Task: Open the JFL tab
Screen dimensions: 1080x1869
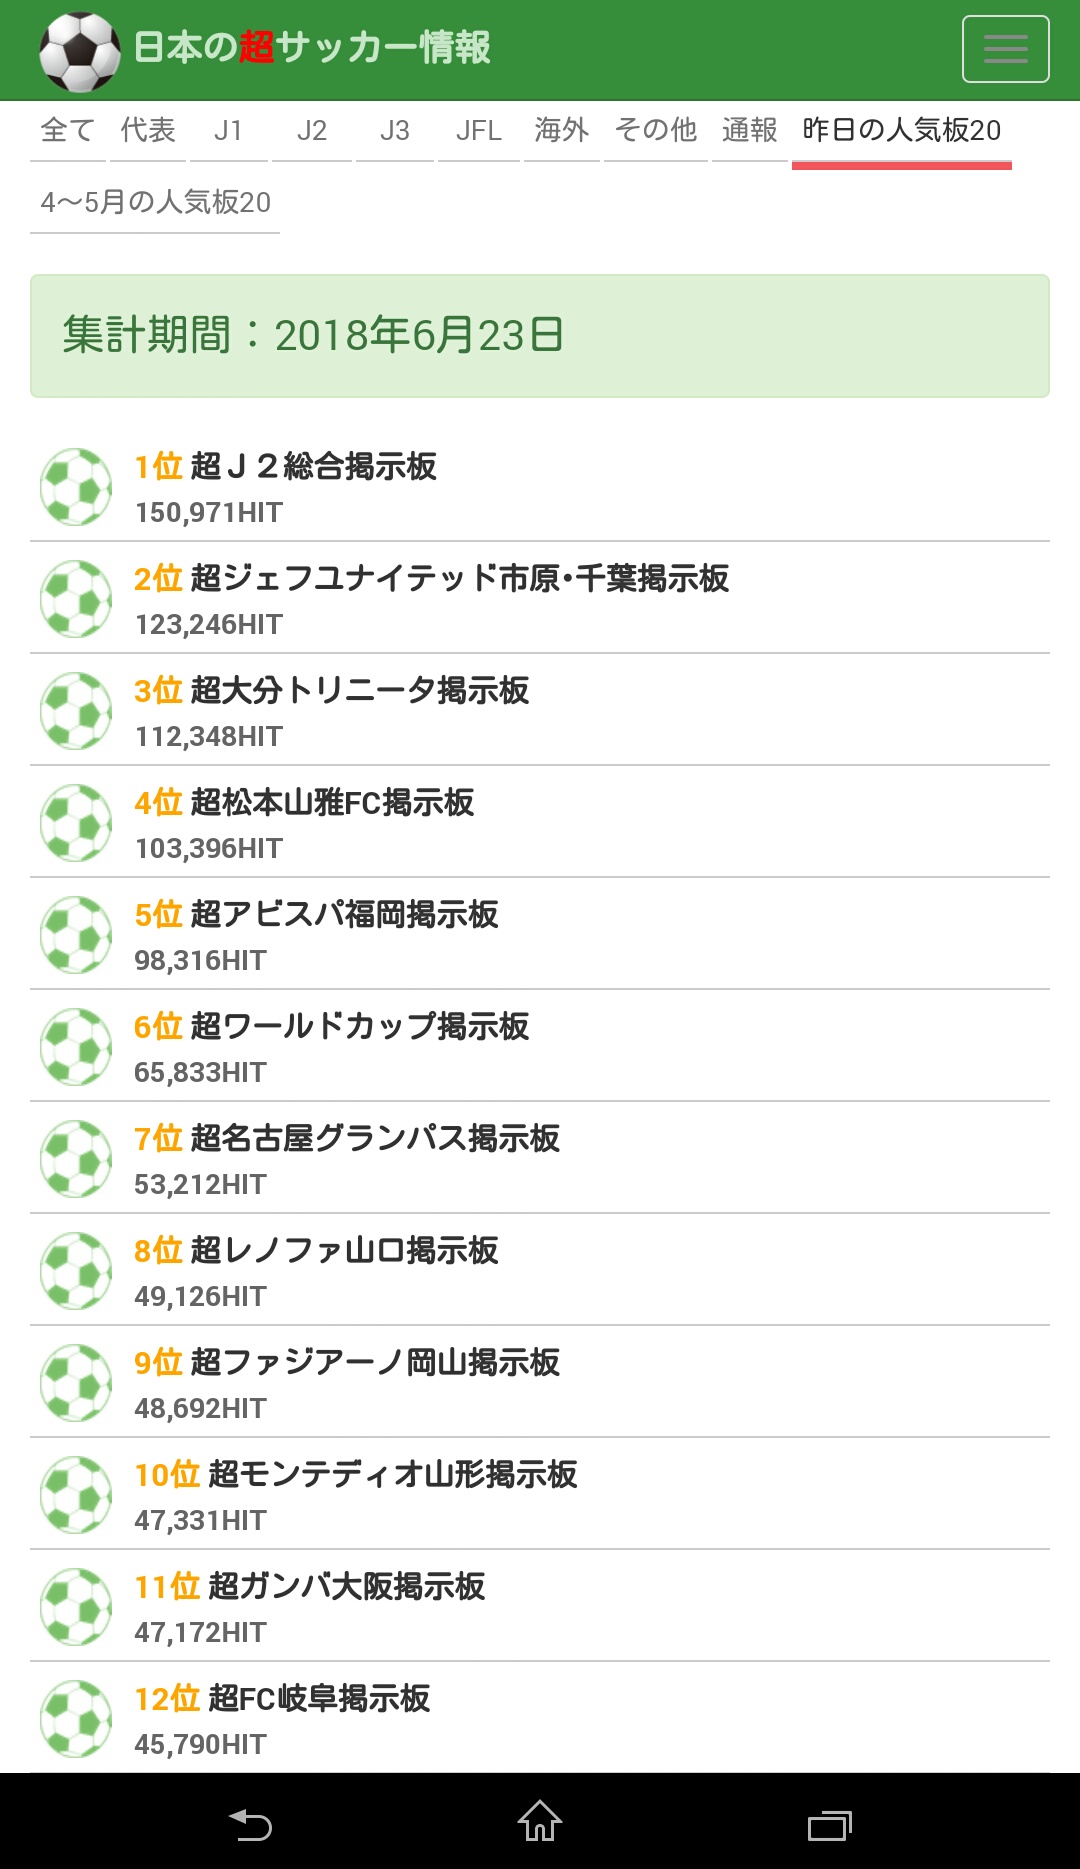Action: (x=478, y=131)
